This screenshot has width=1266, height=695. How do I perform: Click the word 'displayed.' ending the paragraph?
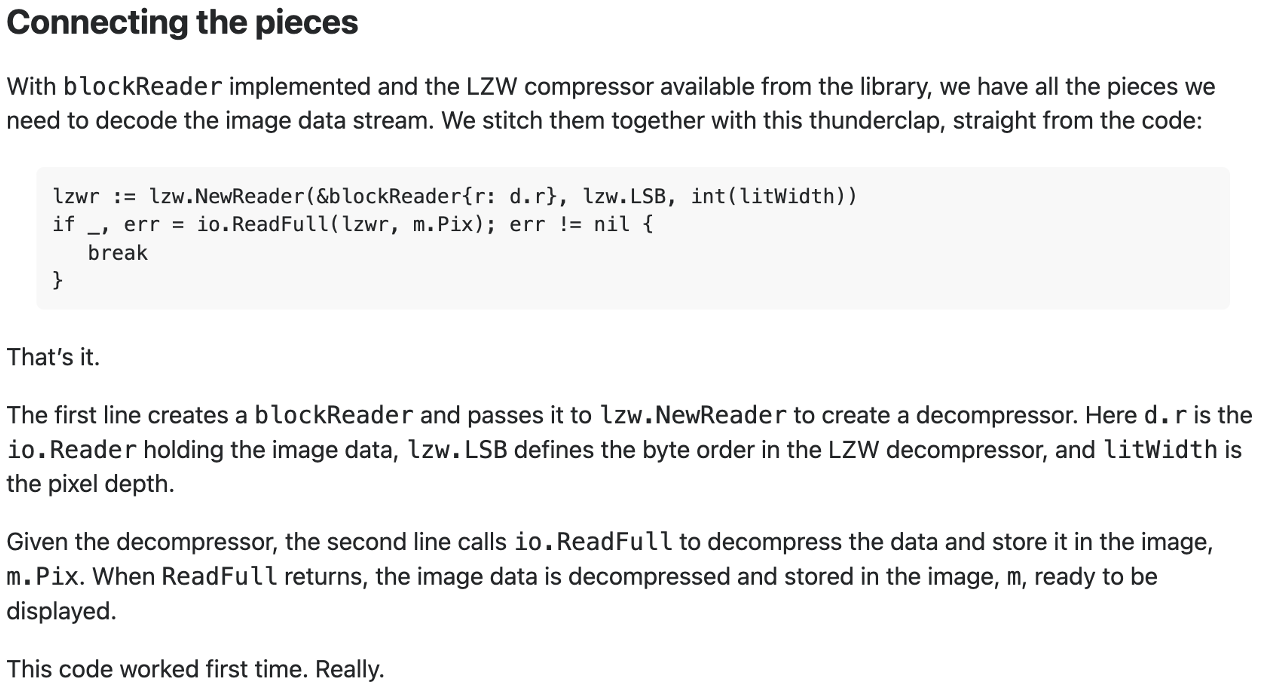coord(62,611)
